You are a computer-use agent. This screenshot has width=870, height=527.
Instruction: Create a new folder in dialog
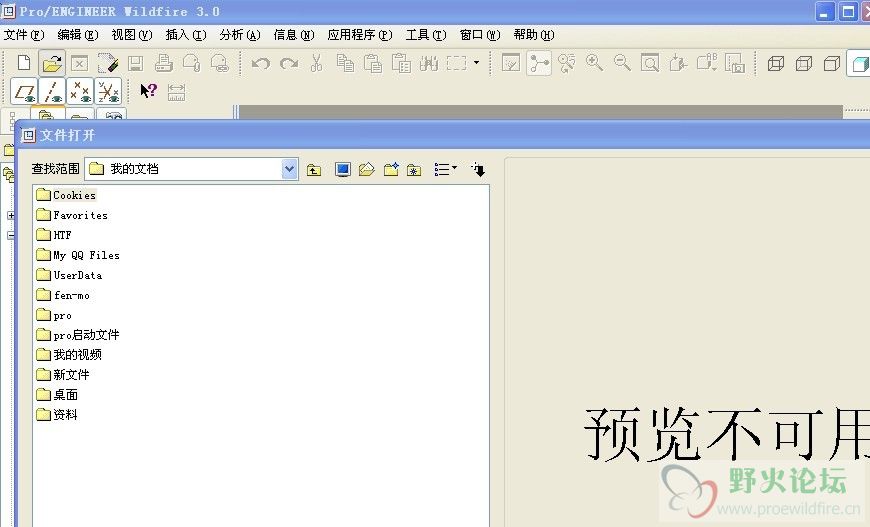tap(391, 169)
